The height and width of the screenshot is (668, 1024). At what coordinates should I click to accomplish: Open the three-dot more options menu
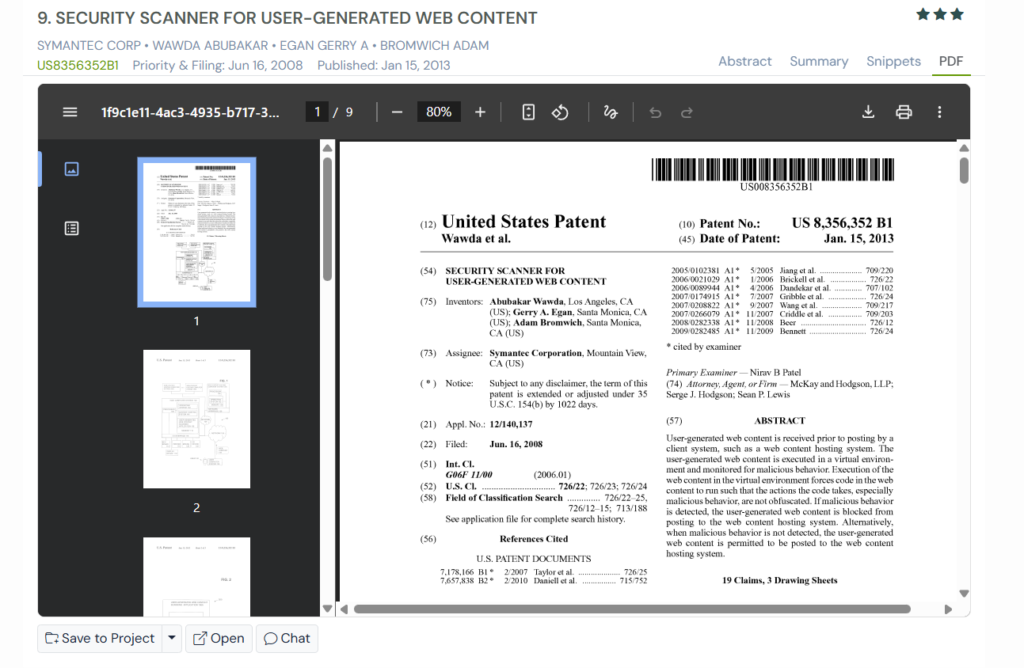[x=938, y=112]
